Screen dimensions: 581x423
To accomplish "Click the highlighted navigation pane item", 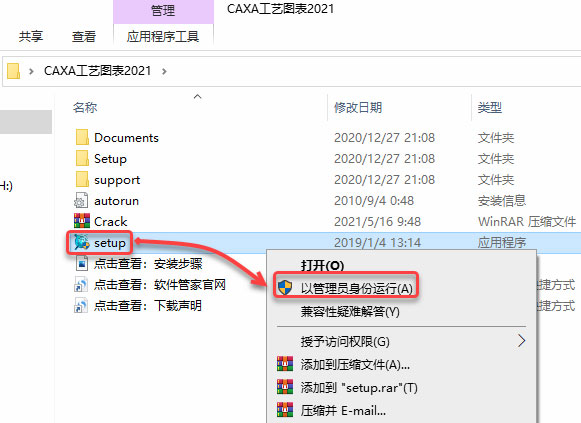I will tap(26, 122).
